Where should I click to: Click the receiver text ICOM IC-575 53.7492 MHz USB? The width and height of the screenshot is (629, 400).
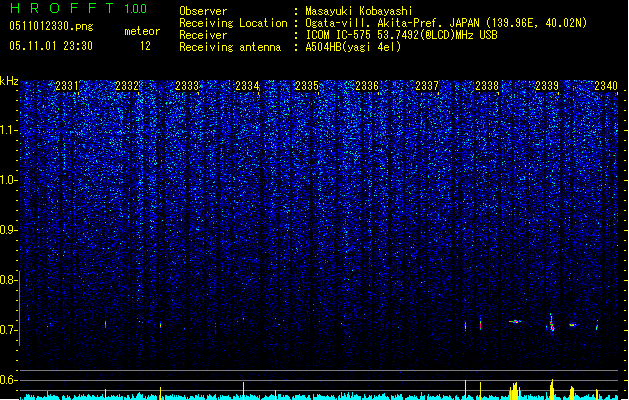click(x=402, y=35)
